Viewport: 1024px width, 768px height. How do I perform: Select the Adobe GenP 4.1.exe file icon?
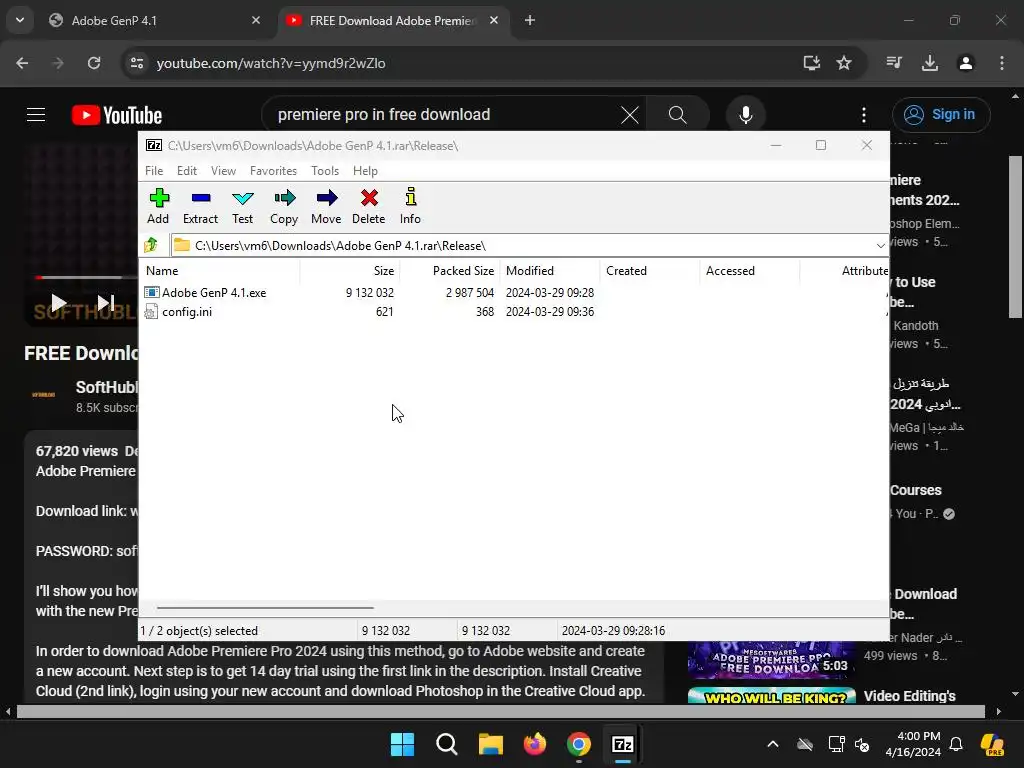tap(152, 293)
